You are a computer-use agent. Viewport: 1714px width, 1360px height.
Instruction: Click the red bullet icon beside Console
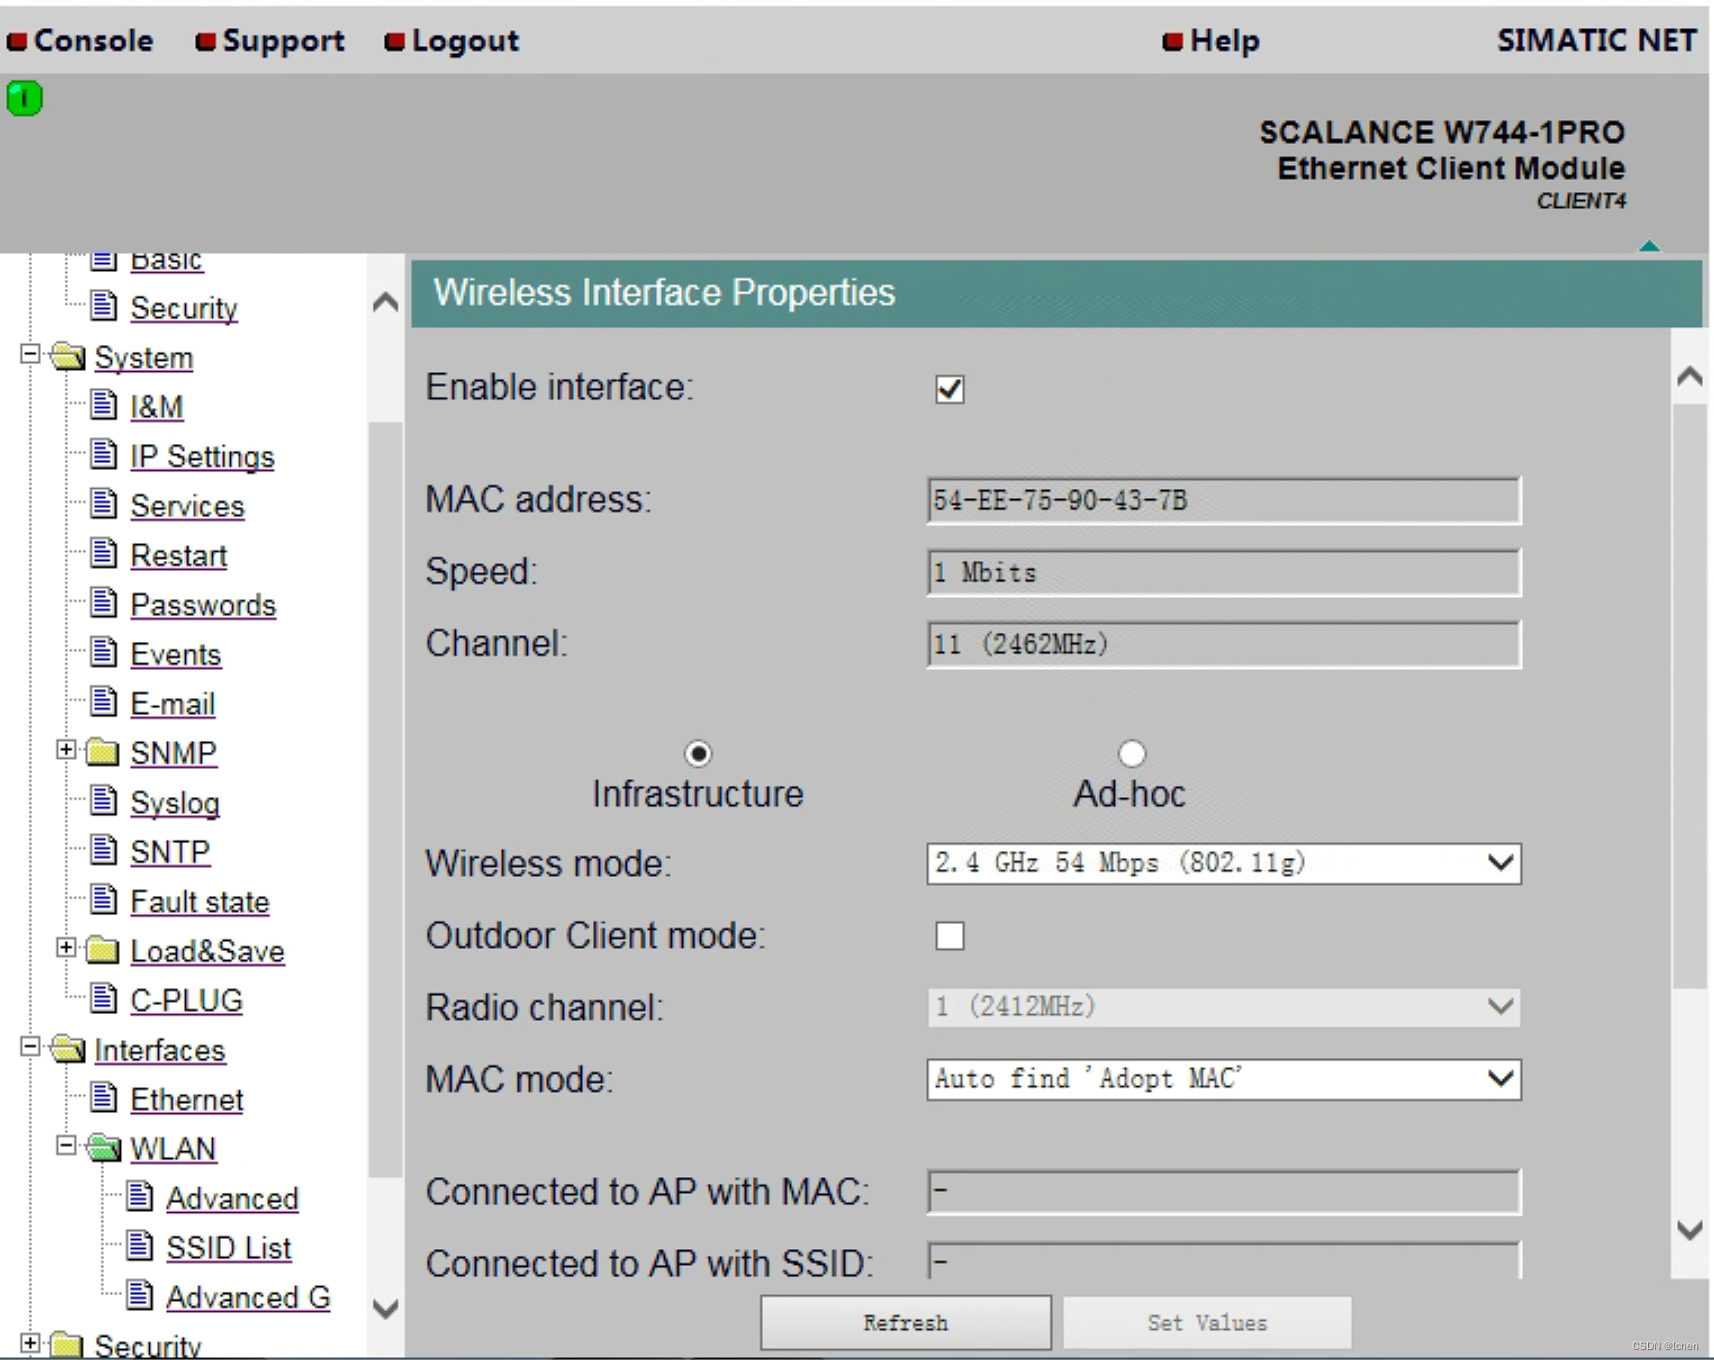(x=17, y=41)
